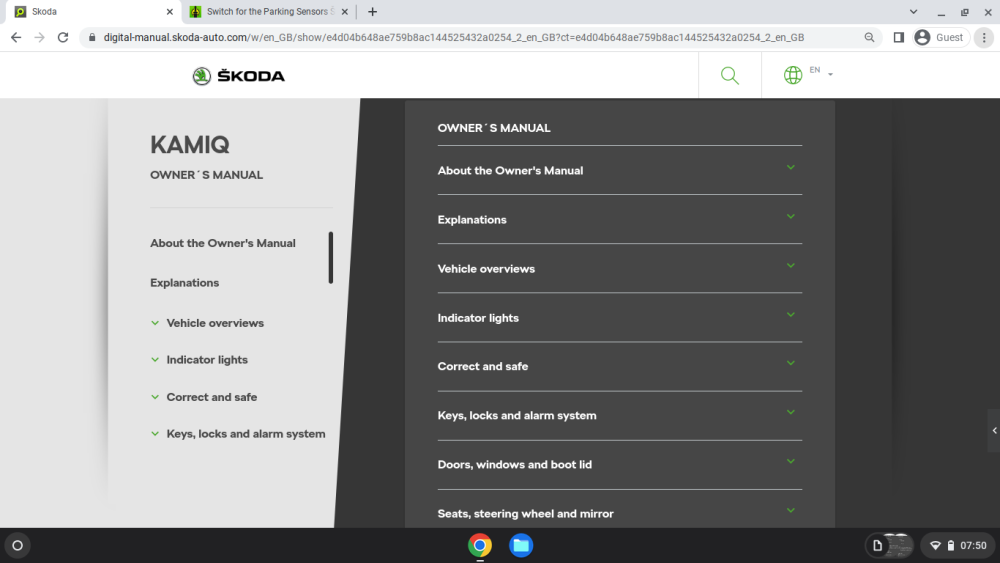Expand Correct and safe chevron in main panel
Image resolution: width=1000 pixels, height=563 pixels.
click(791, 363)
